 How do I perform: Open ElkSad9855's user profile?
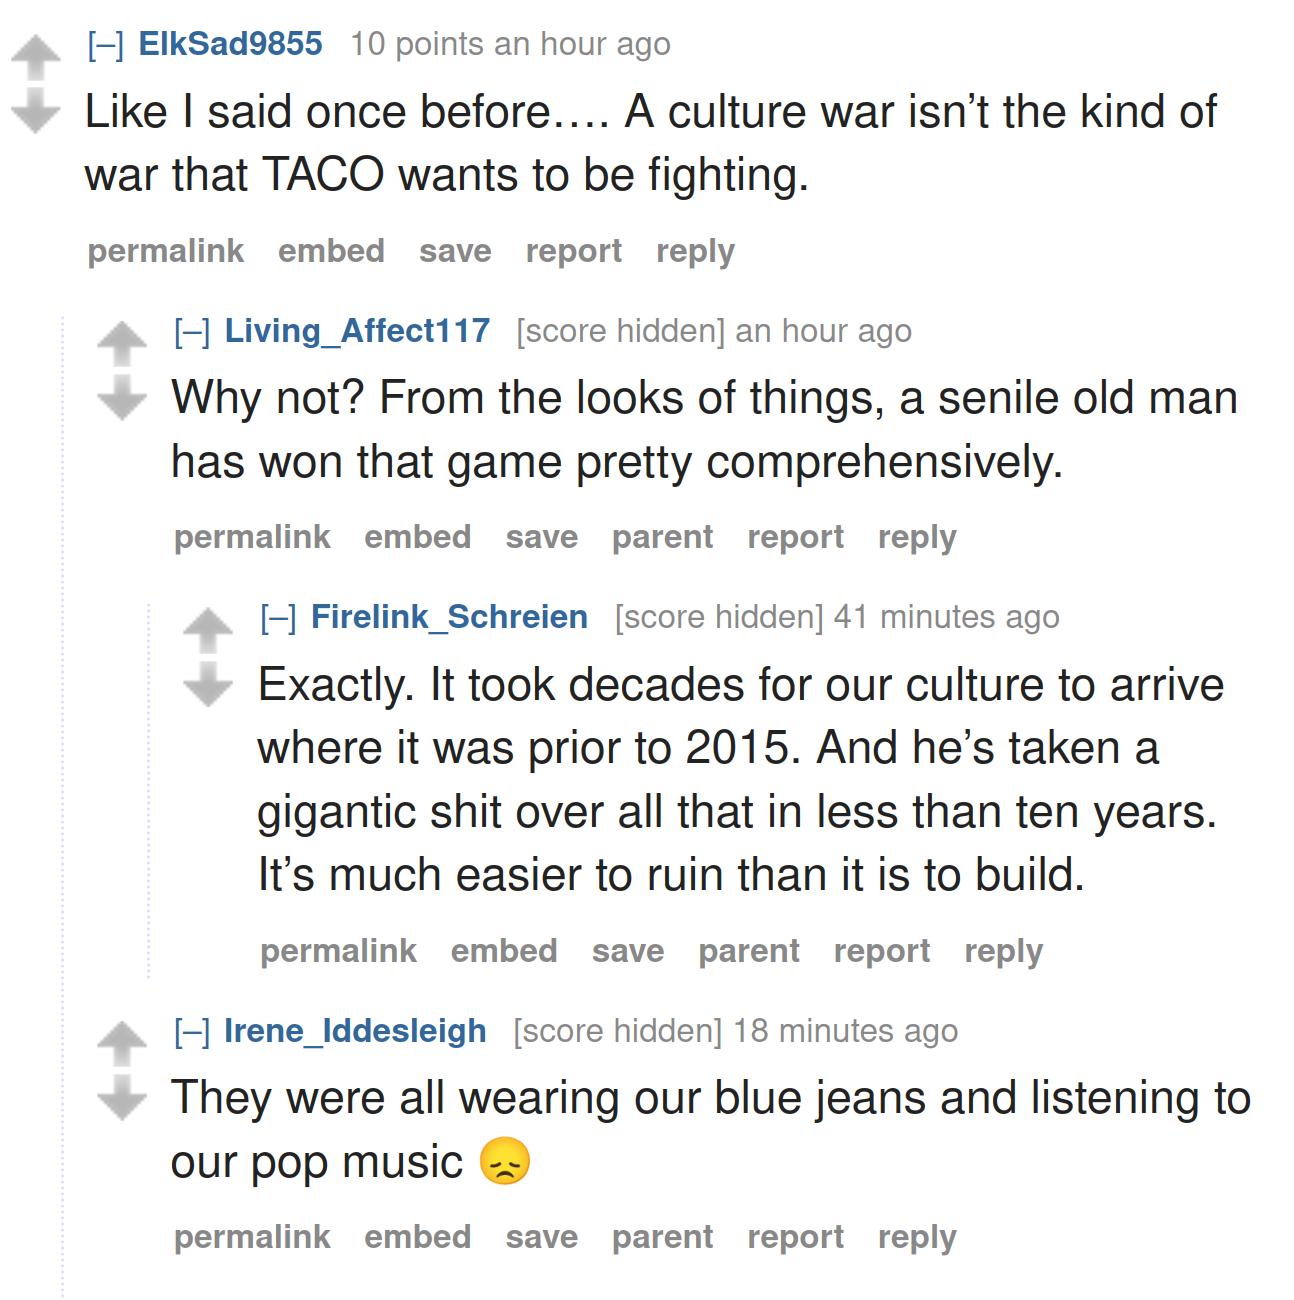[x=230, y=44]
